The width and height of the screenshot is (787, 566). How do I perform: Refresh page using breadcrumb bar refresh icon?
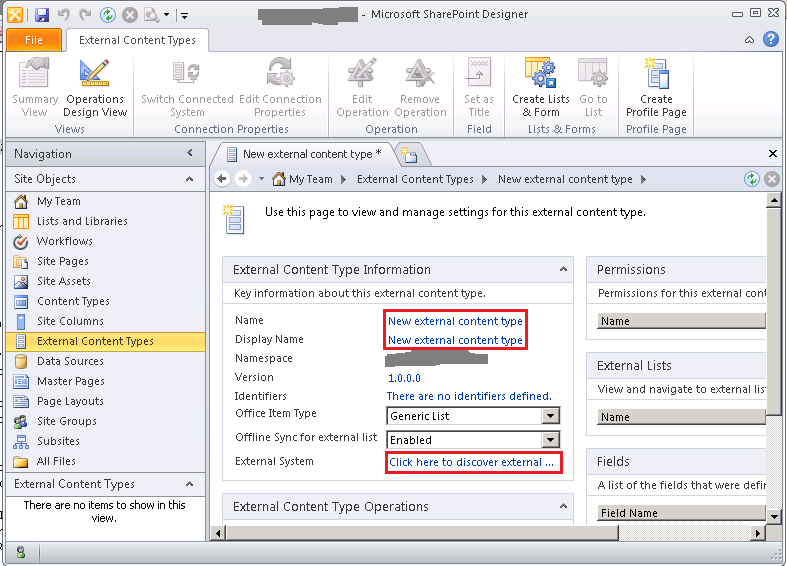tap(751, 179)
